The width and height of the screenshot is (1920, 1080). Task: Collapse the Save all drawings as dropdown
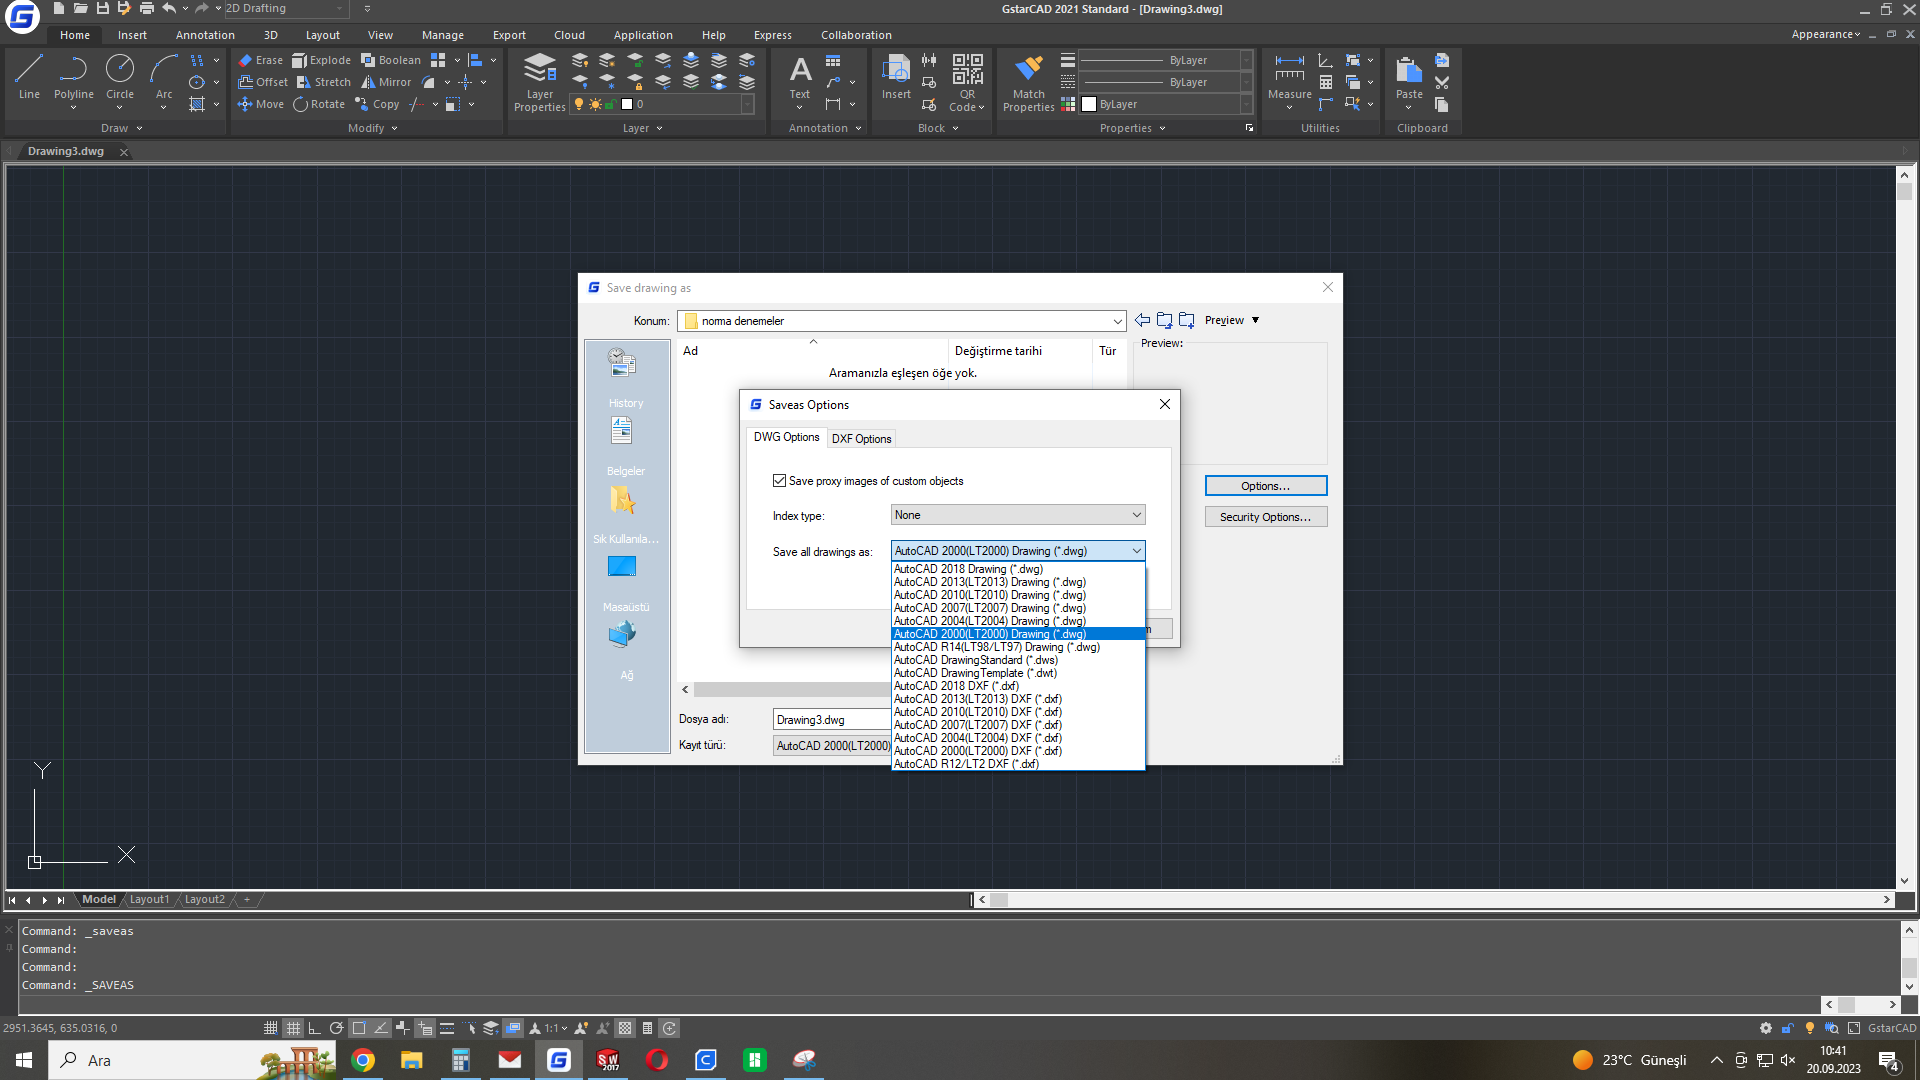pos(1136,551)
